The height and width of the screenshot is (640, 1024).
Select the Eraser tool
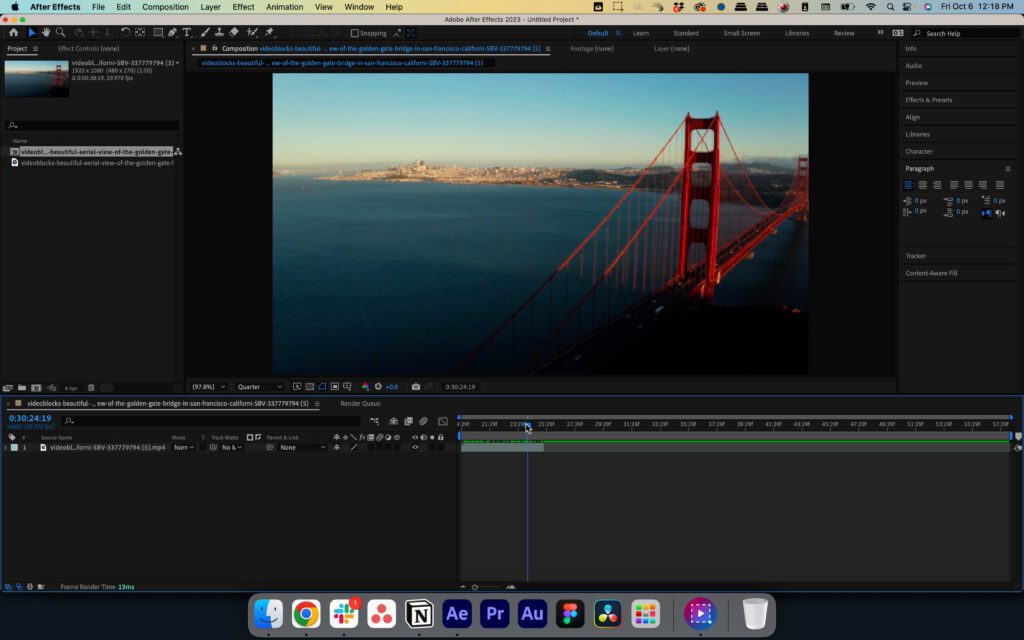point(234,32)
